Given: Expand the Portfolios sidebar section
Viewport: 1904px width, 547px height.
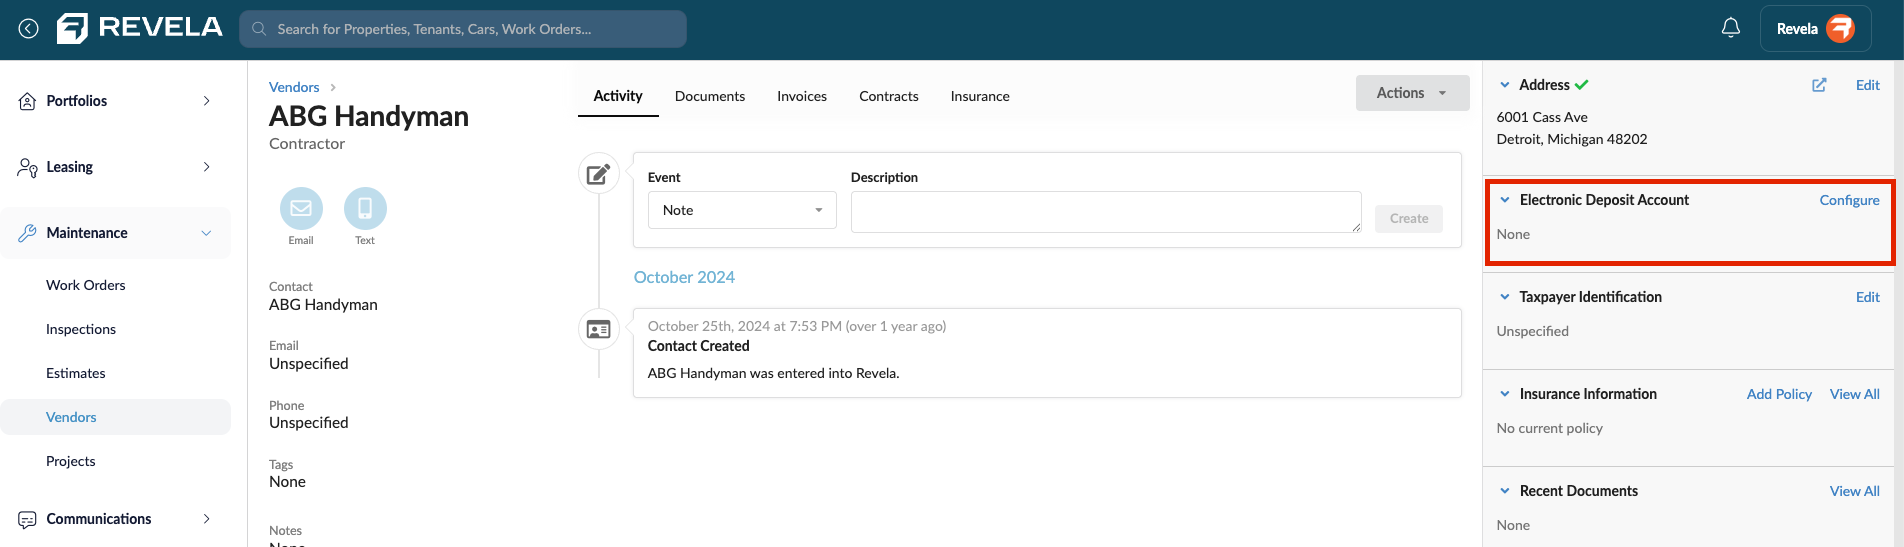Looking at the screenshot, I should 206,101.
